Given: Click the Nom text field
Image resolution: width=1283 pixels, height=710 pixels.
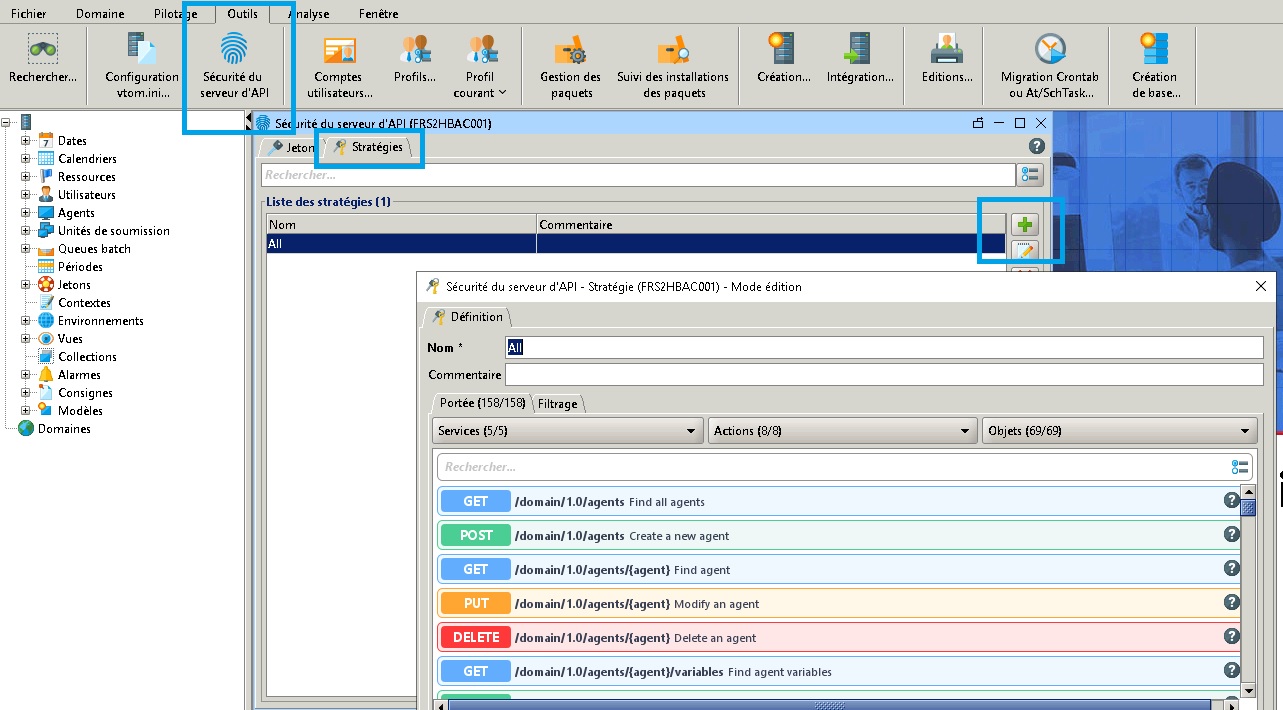Looking at the screenshot, I should point(884,347).
